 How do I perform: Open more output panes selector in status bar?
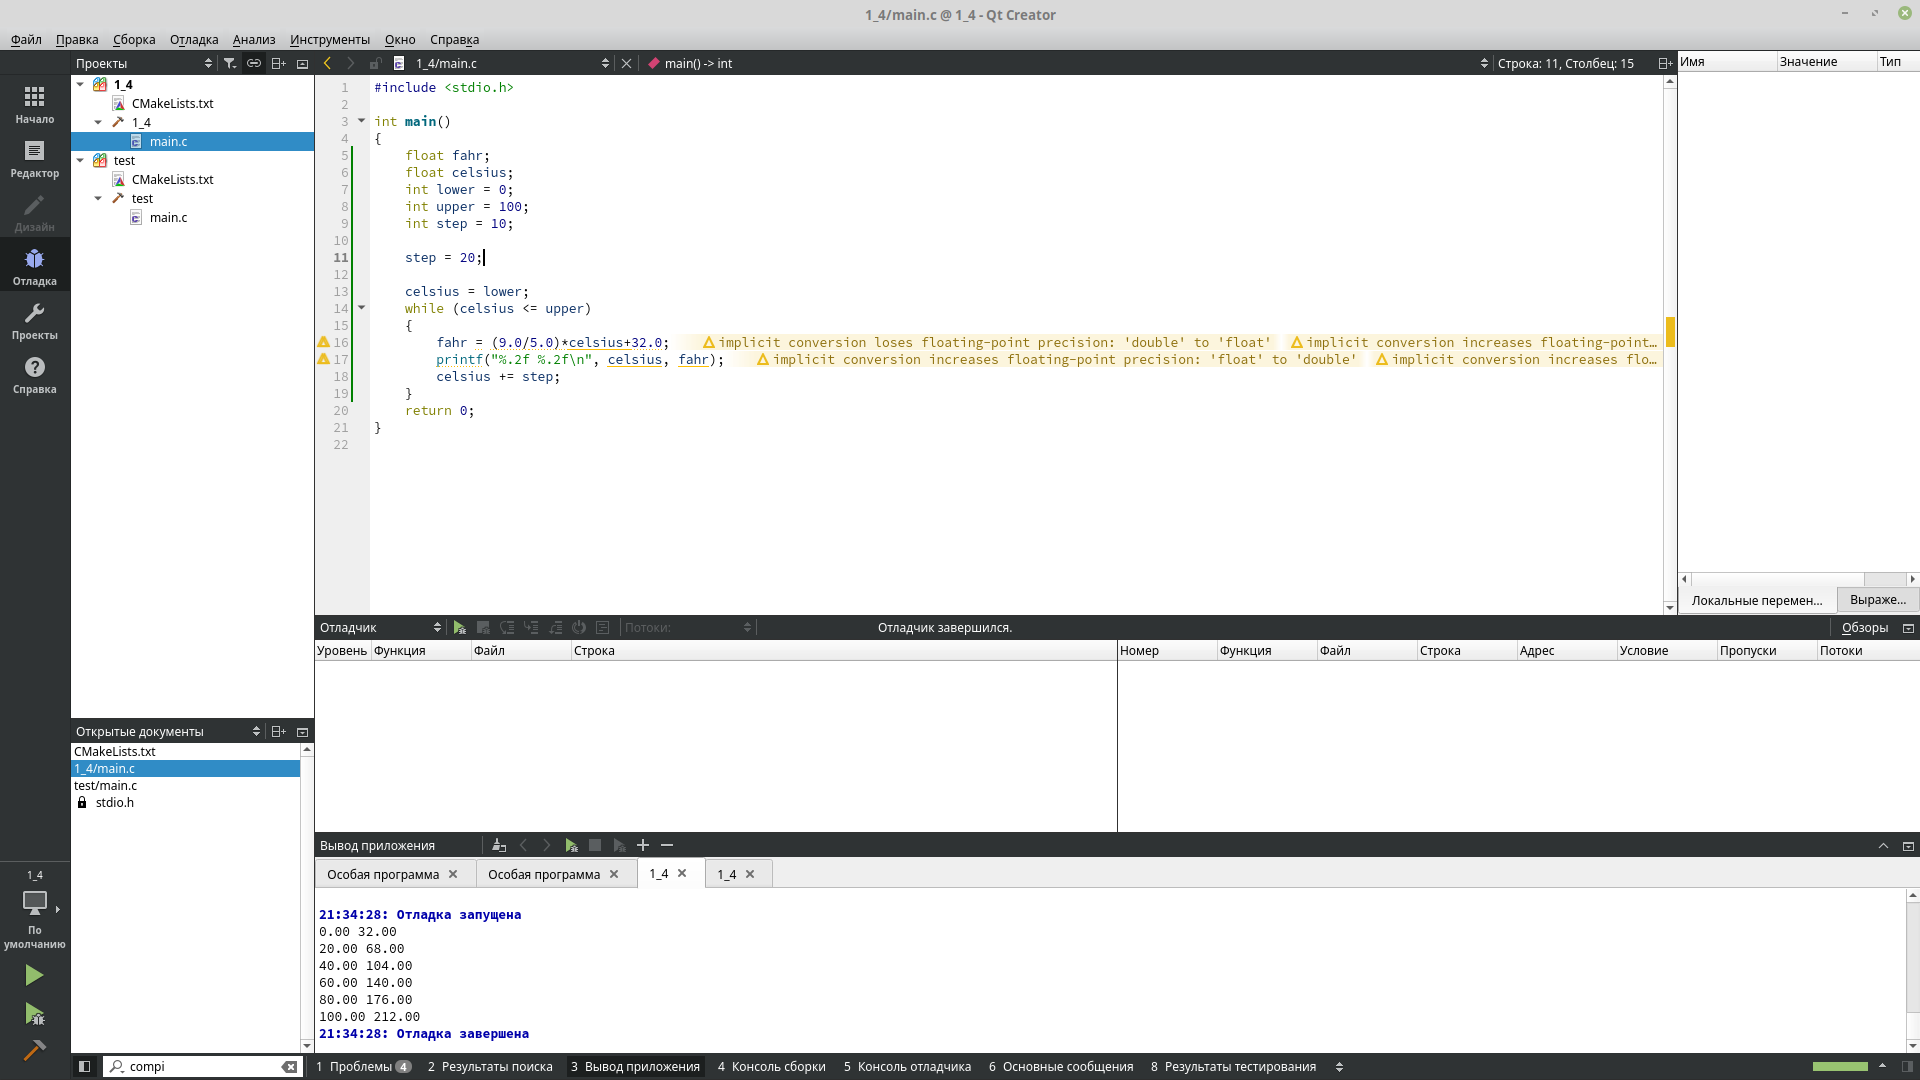coord(1339,1066)
